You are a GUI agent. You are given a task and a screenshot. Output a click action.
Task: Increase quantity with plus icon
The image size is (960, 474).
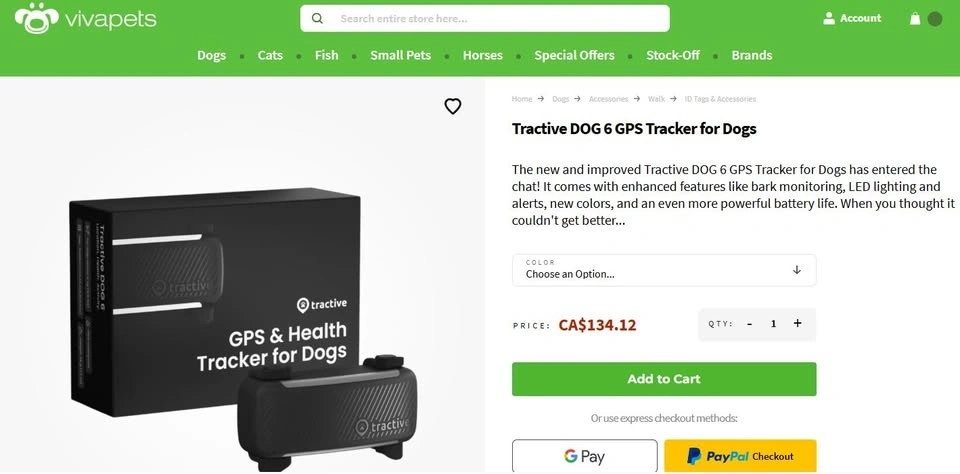tap(797, 323)
